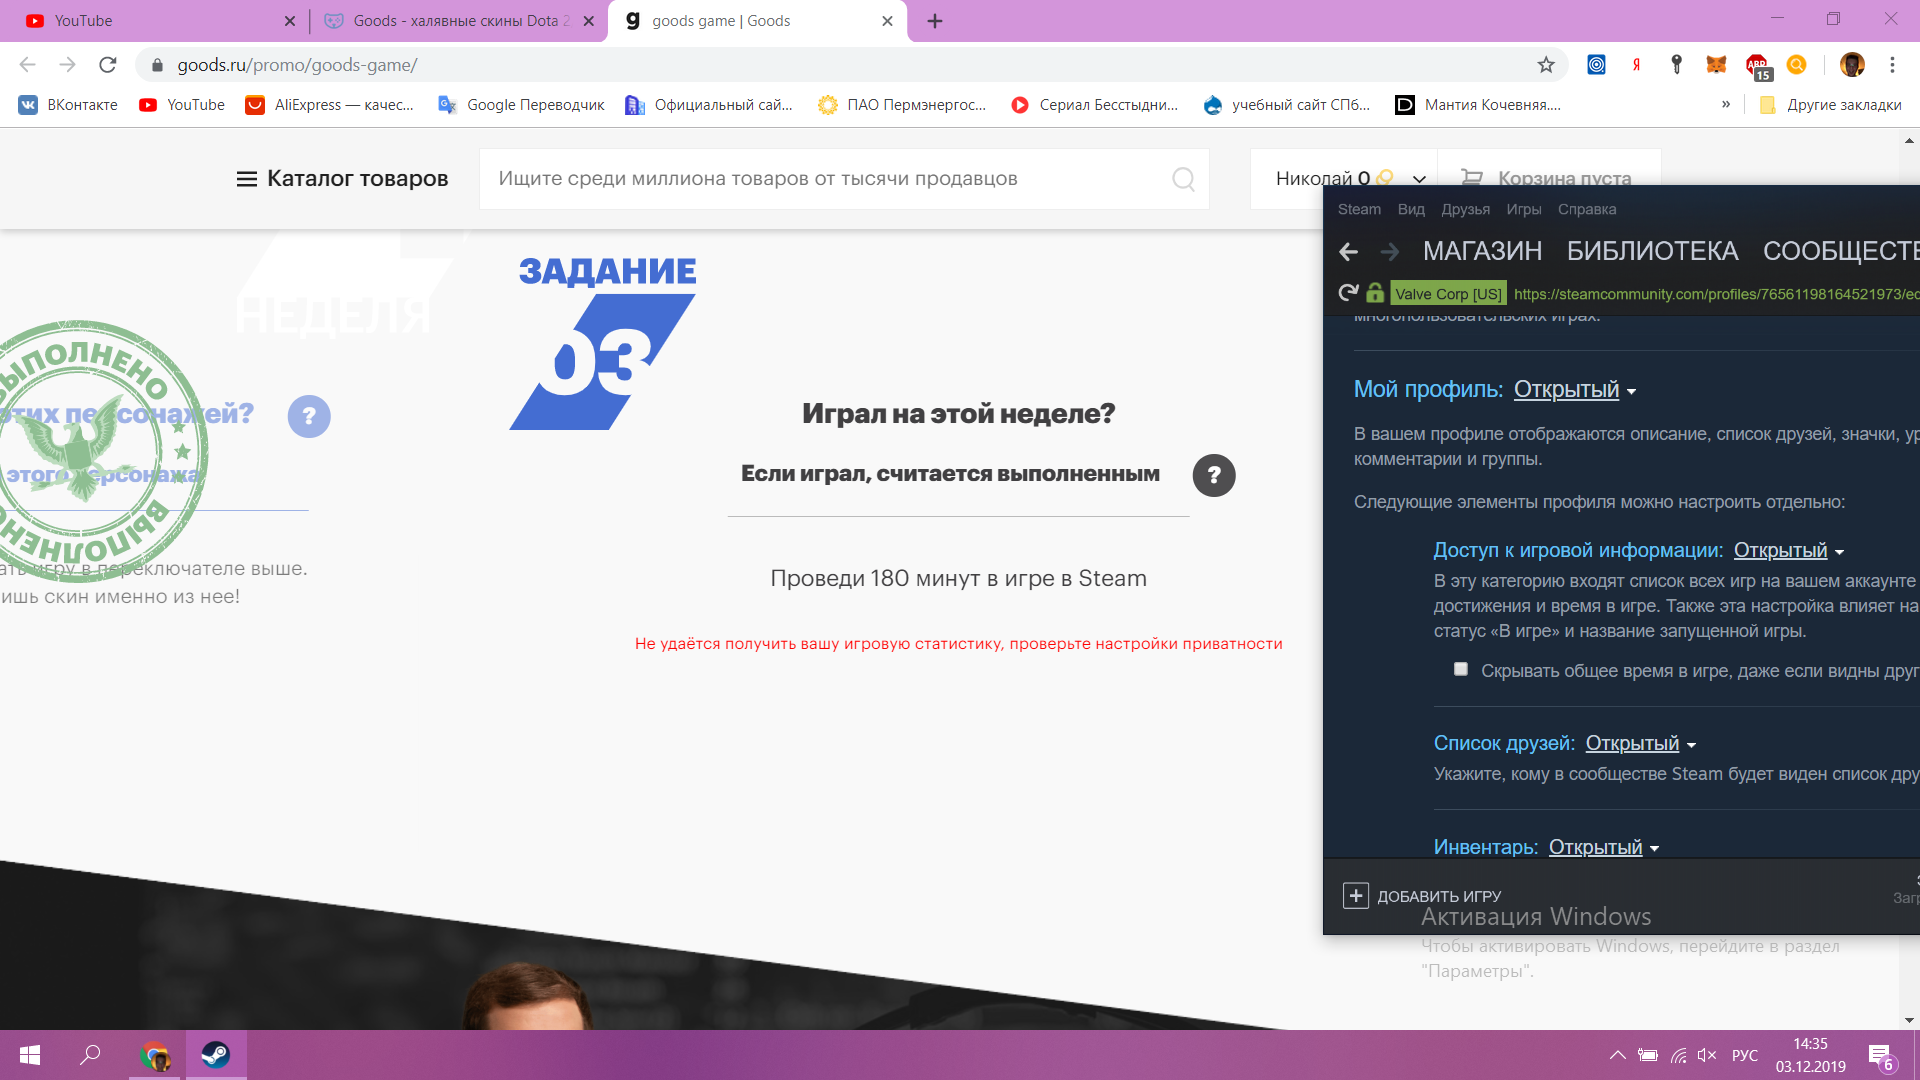This screenshot has height=1080, width=1920.
Task: Open the Игры menu in Steam
Action: 1523,209
